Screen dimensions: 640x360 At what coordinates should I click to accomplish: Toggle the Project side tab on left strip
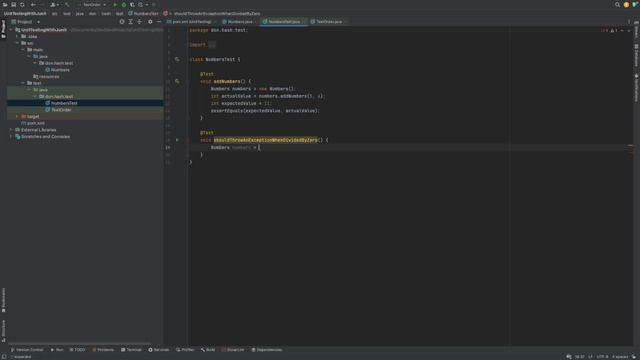tap(3, 29)
